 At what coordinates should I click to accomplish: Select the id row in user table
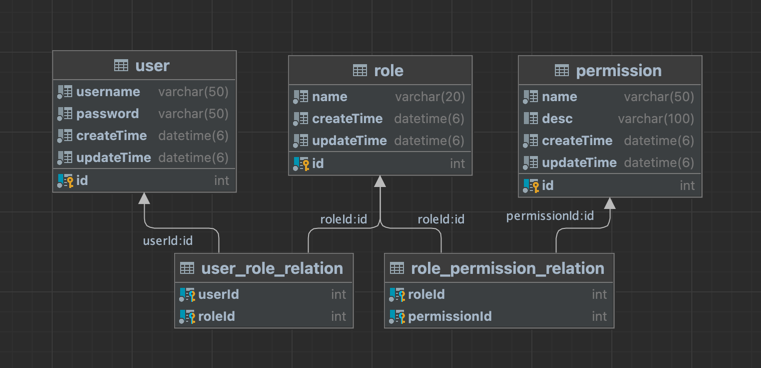tap(145, 181)
